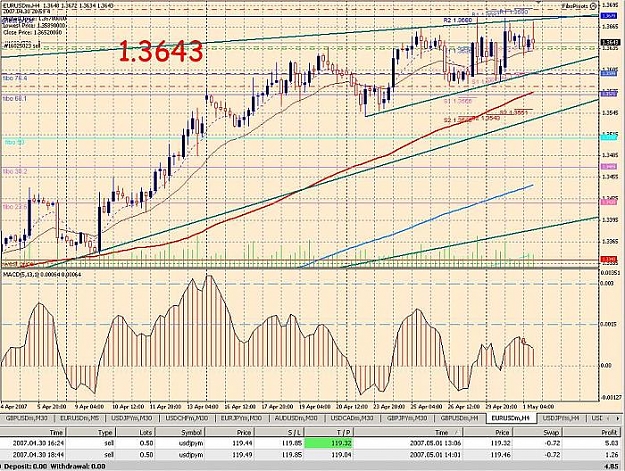Click the FiboPivots indicator smiley icon
The height and width of the screenshot is (471, 625).
tap(593, 6)
